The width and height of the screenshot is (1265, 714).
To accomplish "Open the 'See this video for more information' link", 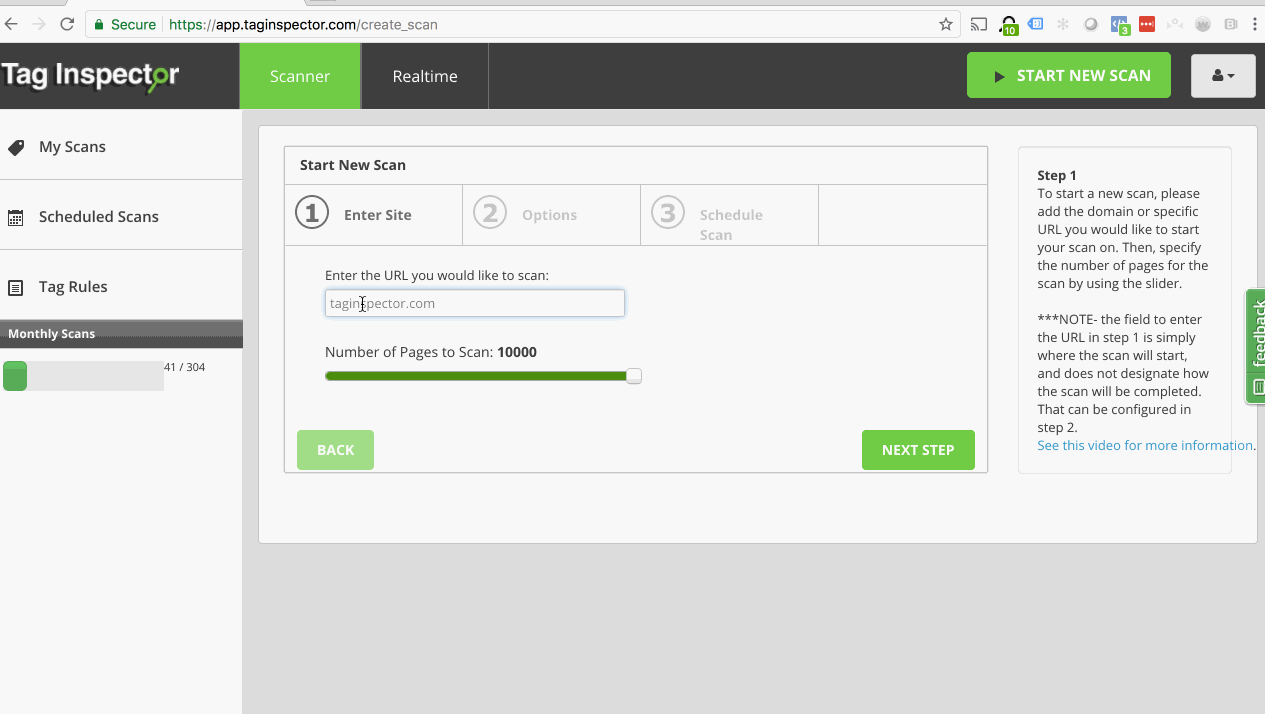I will (1145, 445).
